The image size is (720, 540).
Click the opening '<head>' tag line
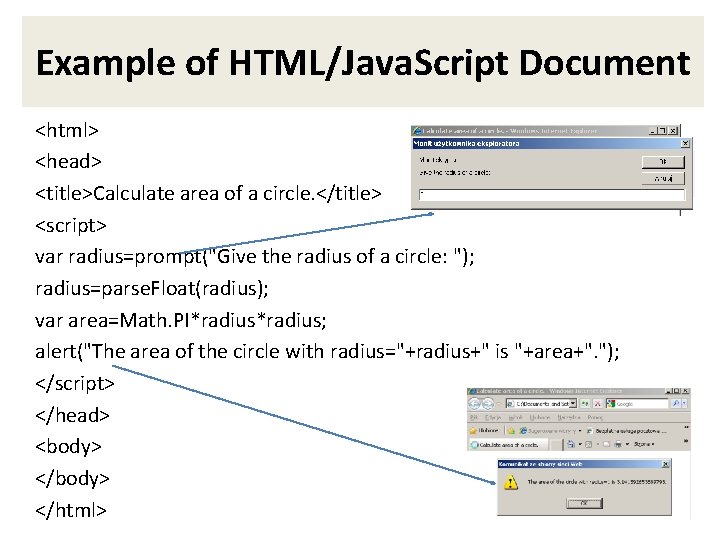[68, 162]
